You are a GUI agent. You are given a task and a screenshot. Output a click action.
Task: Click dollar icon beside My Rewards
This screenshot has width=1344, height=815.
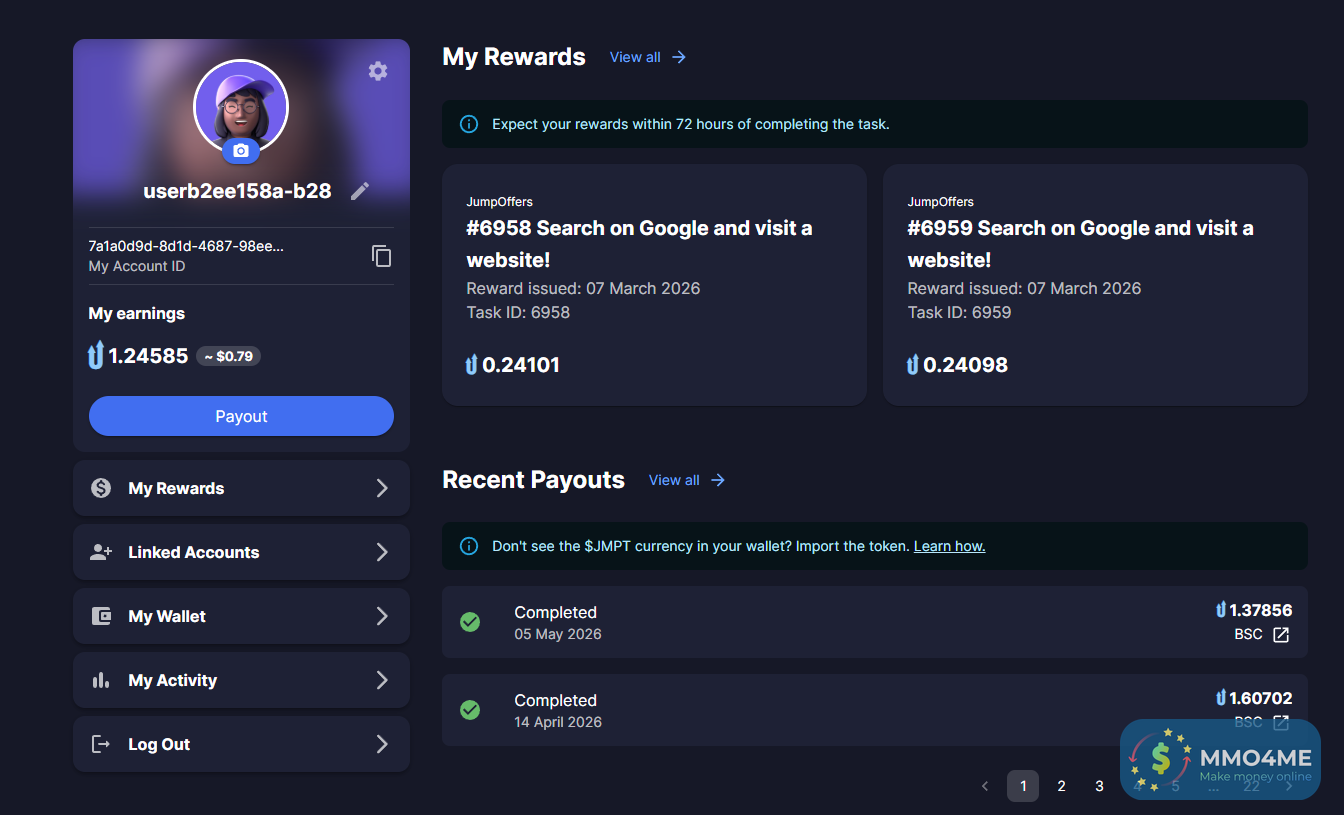pos(101,488)
